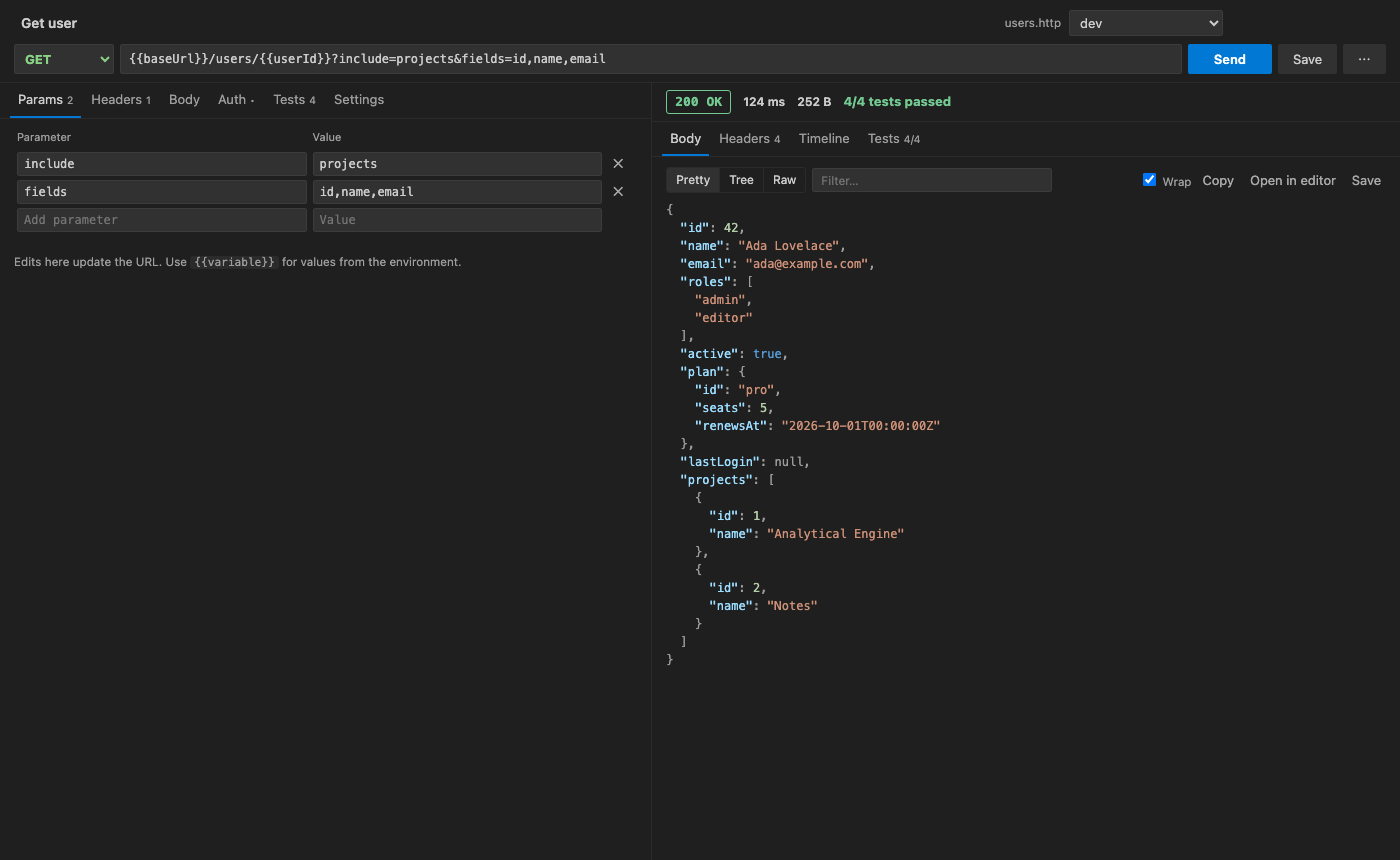Click the Get user request title

click(49, 23)
